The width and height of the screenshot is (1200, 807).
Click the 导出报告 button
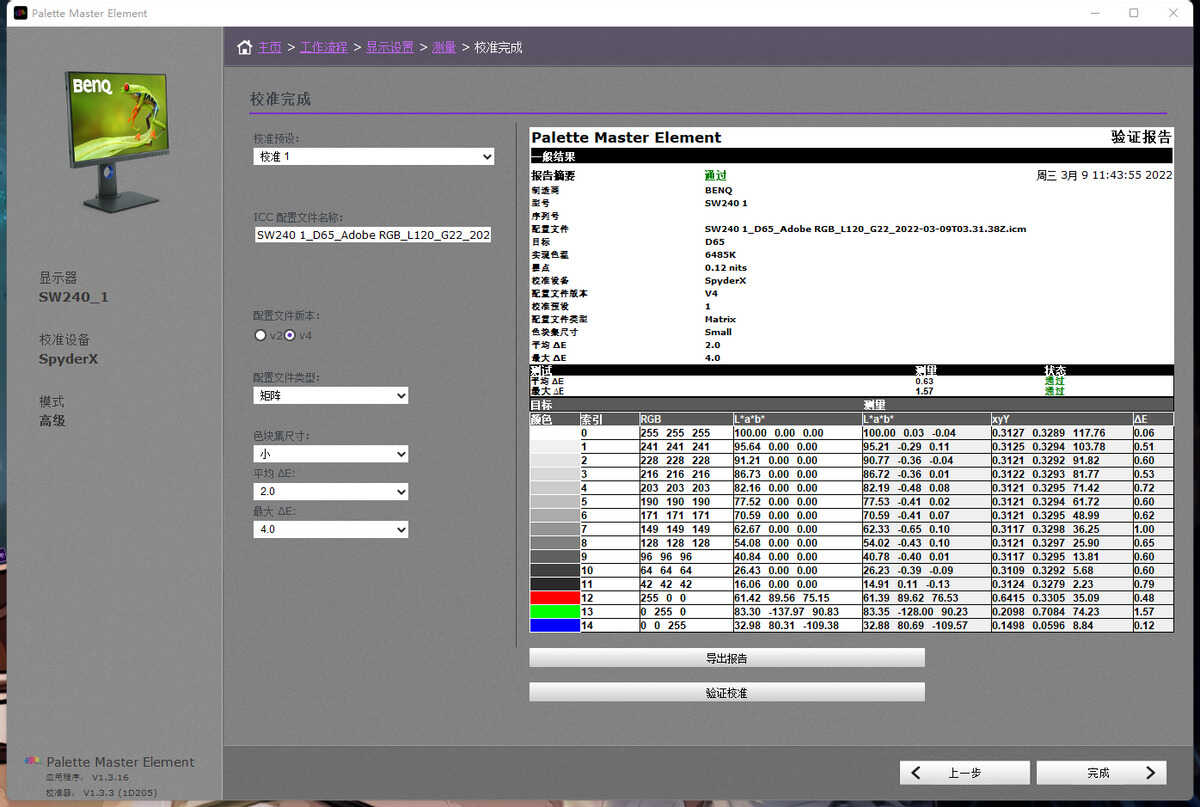click(x=727, y=658)
